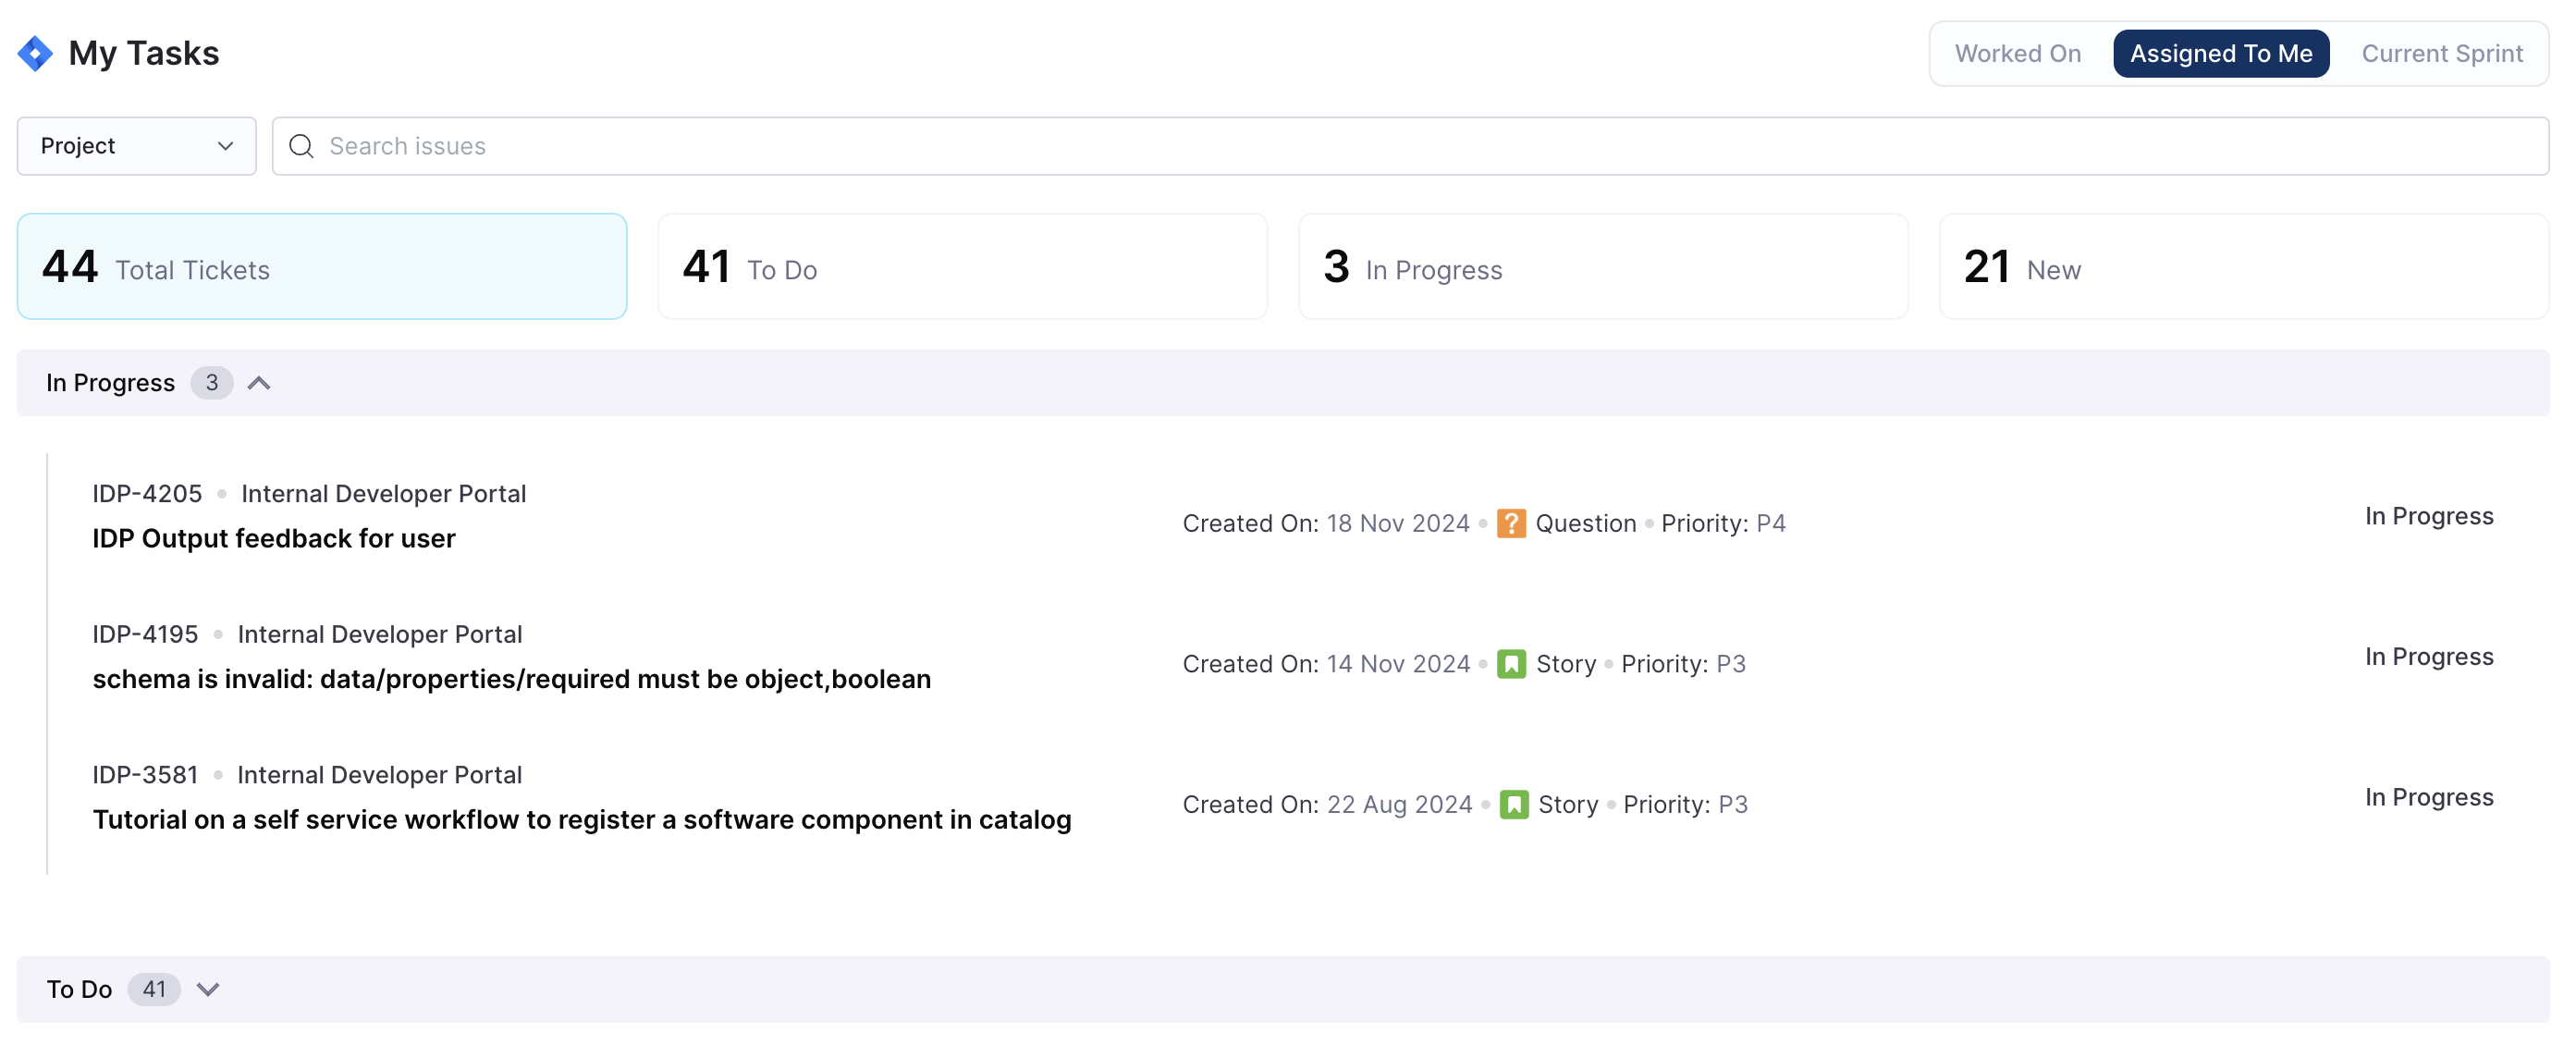Click into the Search issues field
This screenshot has width=2576, height=1058.
click(x=1400, y=146)
